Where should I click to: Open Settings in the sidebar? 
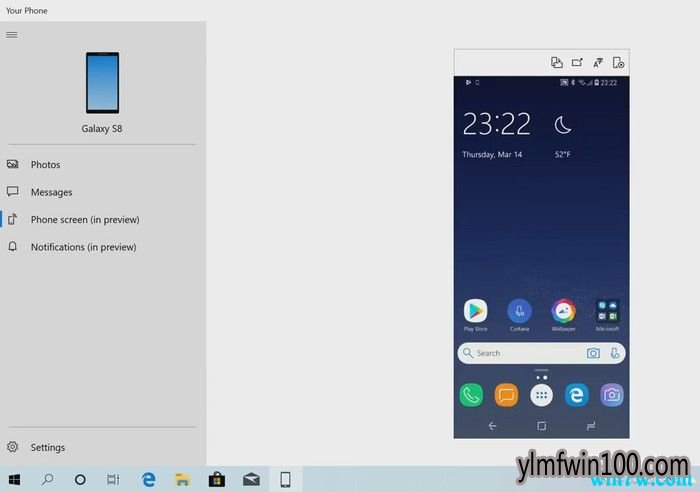coord(102,447)
